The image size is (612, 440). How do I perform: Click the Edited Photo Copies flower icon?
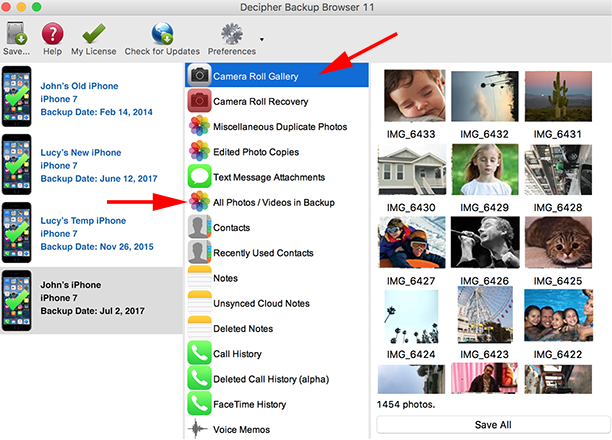click(199, 151)
